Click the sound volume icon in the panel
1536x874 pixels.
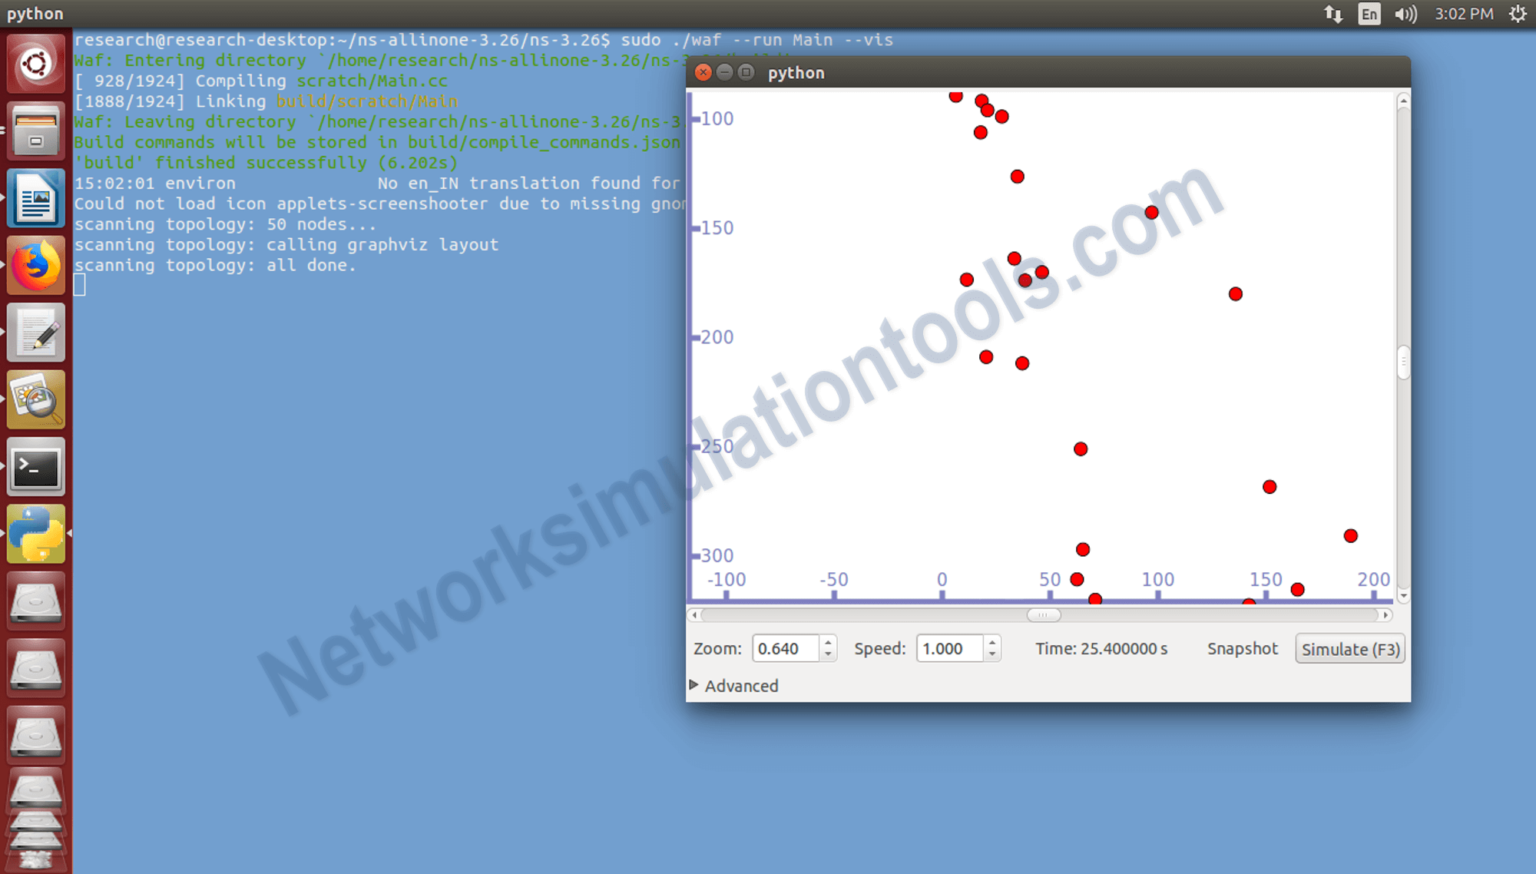click(x=1406, y=14)
